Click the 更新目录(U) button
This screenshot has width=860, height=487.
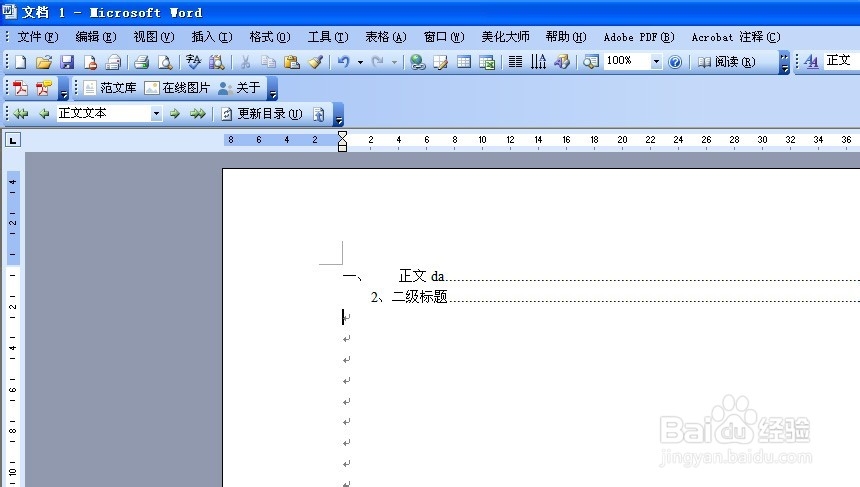tap(262, 114)
